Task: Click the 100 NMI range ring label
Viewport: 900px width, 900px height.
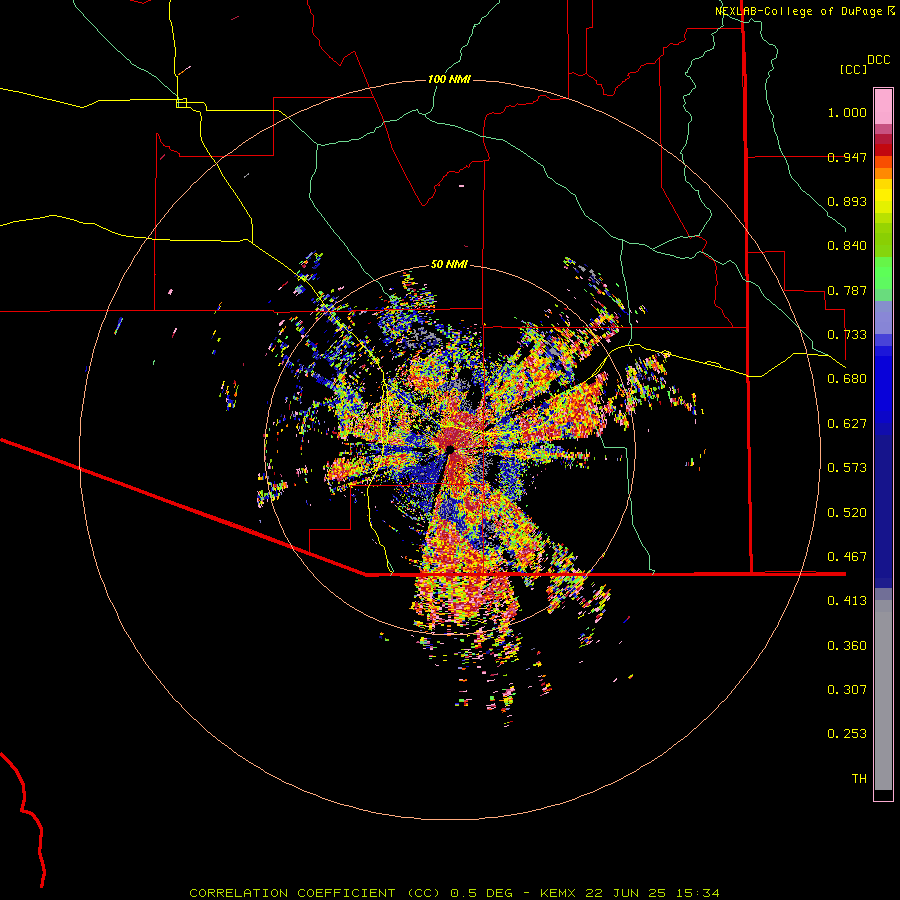Action: [449, 79]
